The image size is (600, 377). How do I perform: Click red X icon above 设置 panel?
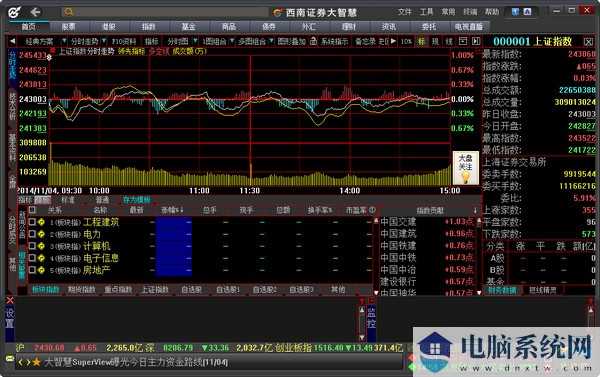[x=10, y=300]
